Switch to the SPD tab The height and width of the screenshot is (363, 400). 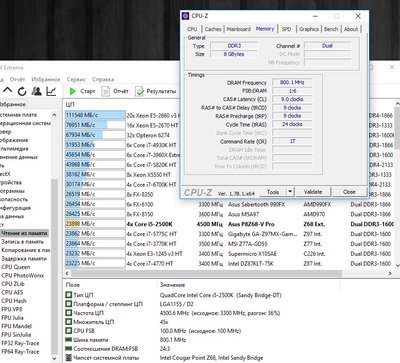pos(286,29)
